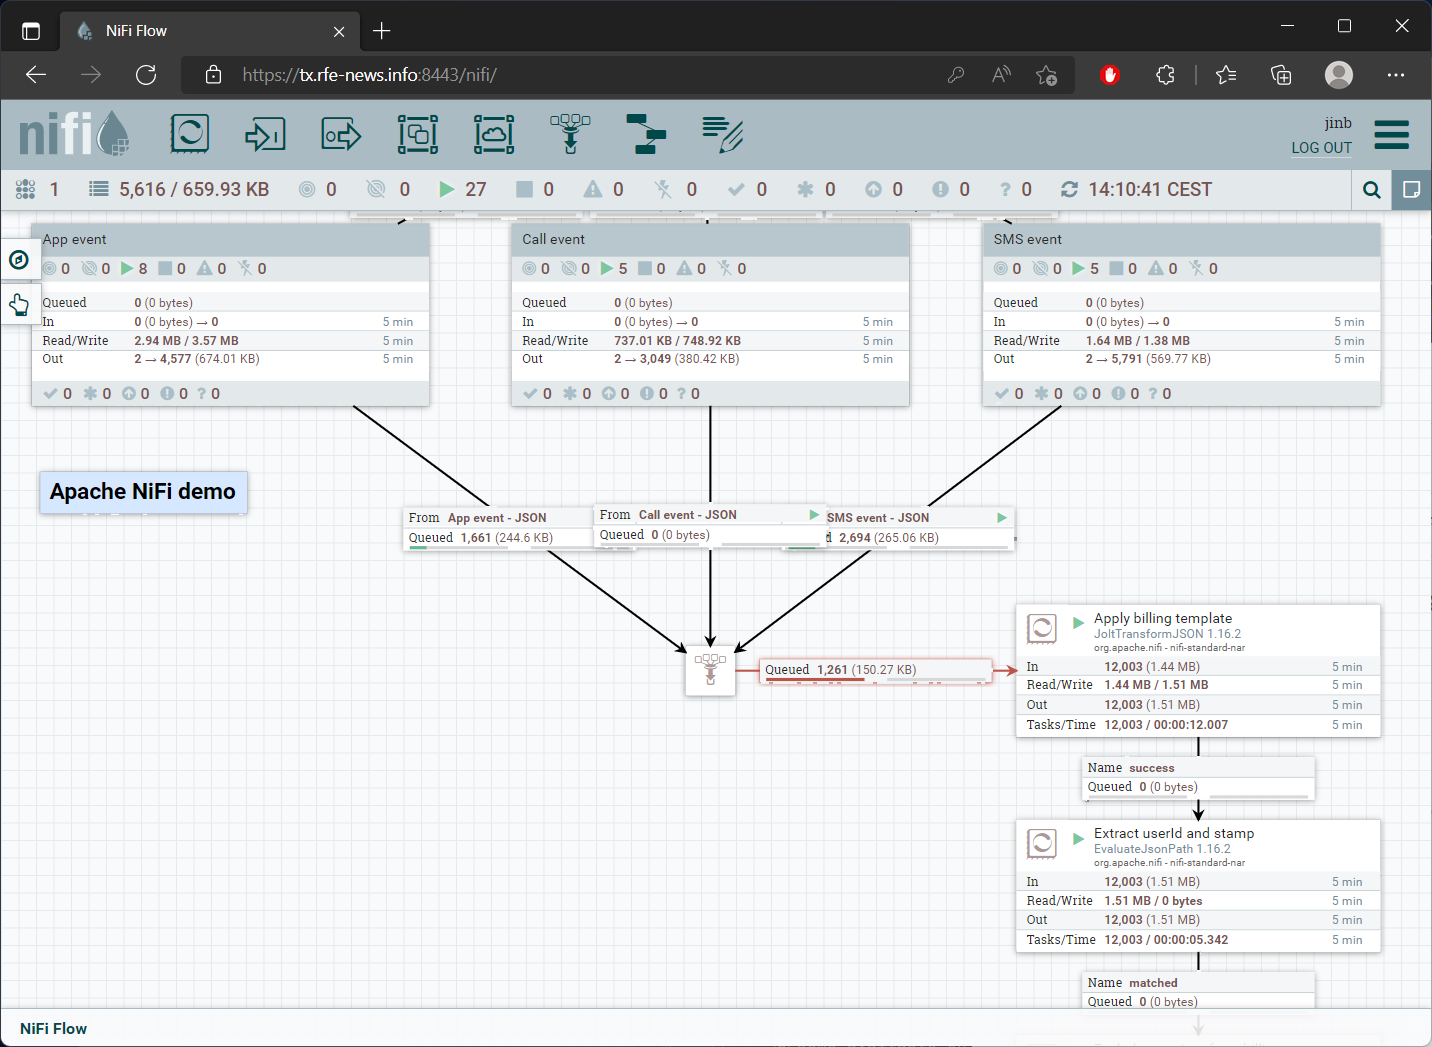
Task: Click the active threads icon in the status bar
Action: tap(26, 190)
